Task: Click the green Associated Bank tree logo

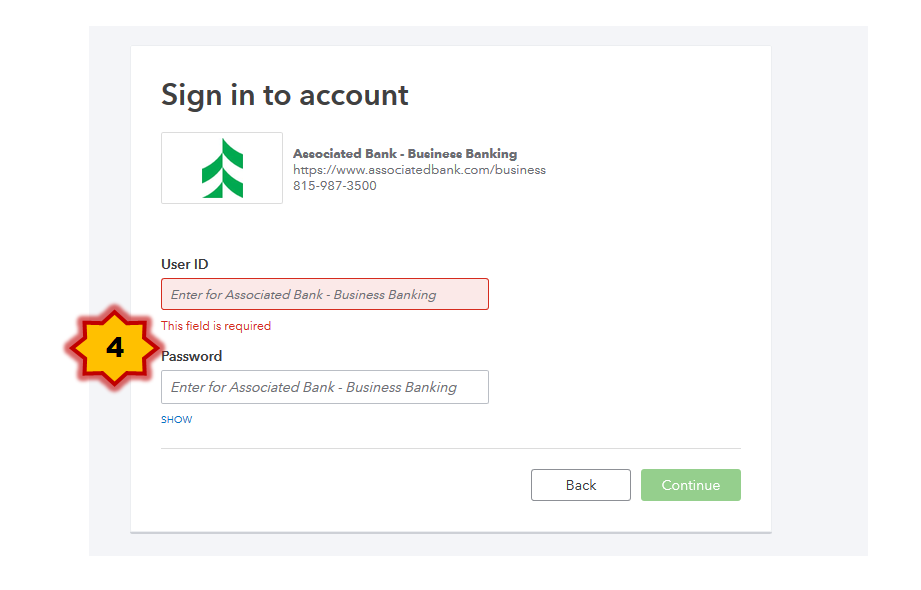Action: click(222, 168)
